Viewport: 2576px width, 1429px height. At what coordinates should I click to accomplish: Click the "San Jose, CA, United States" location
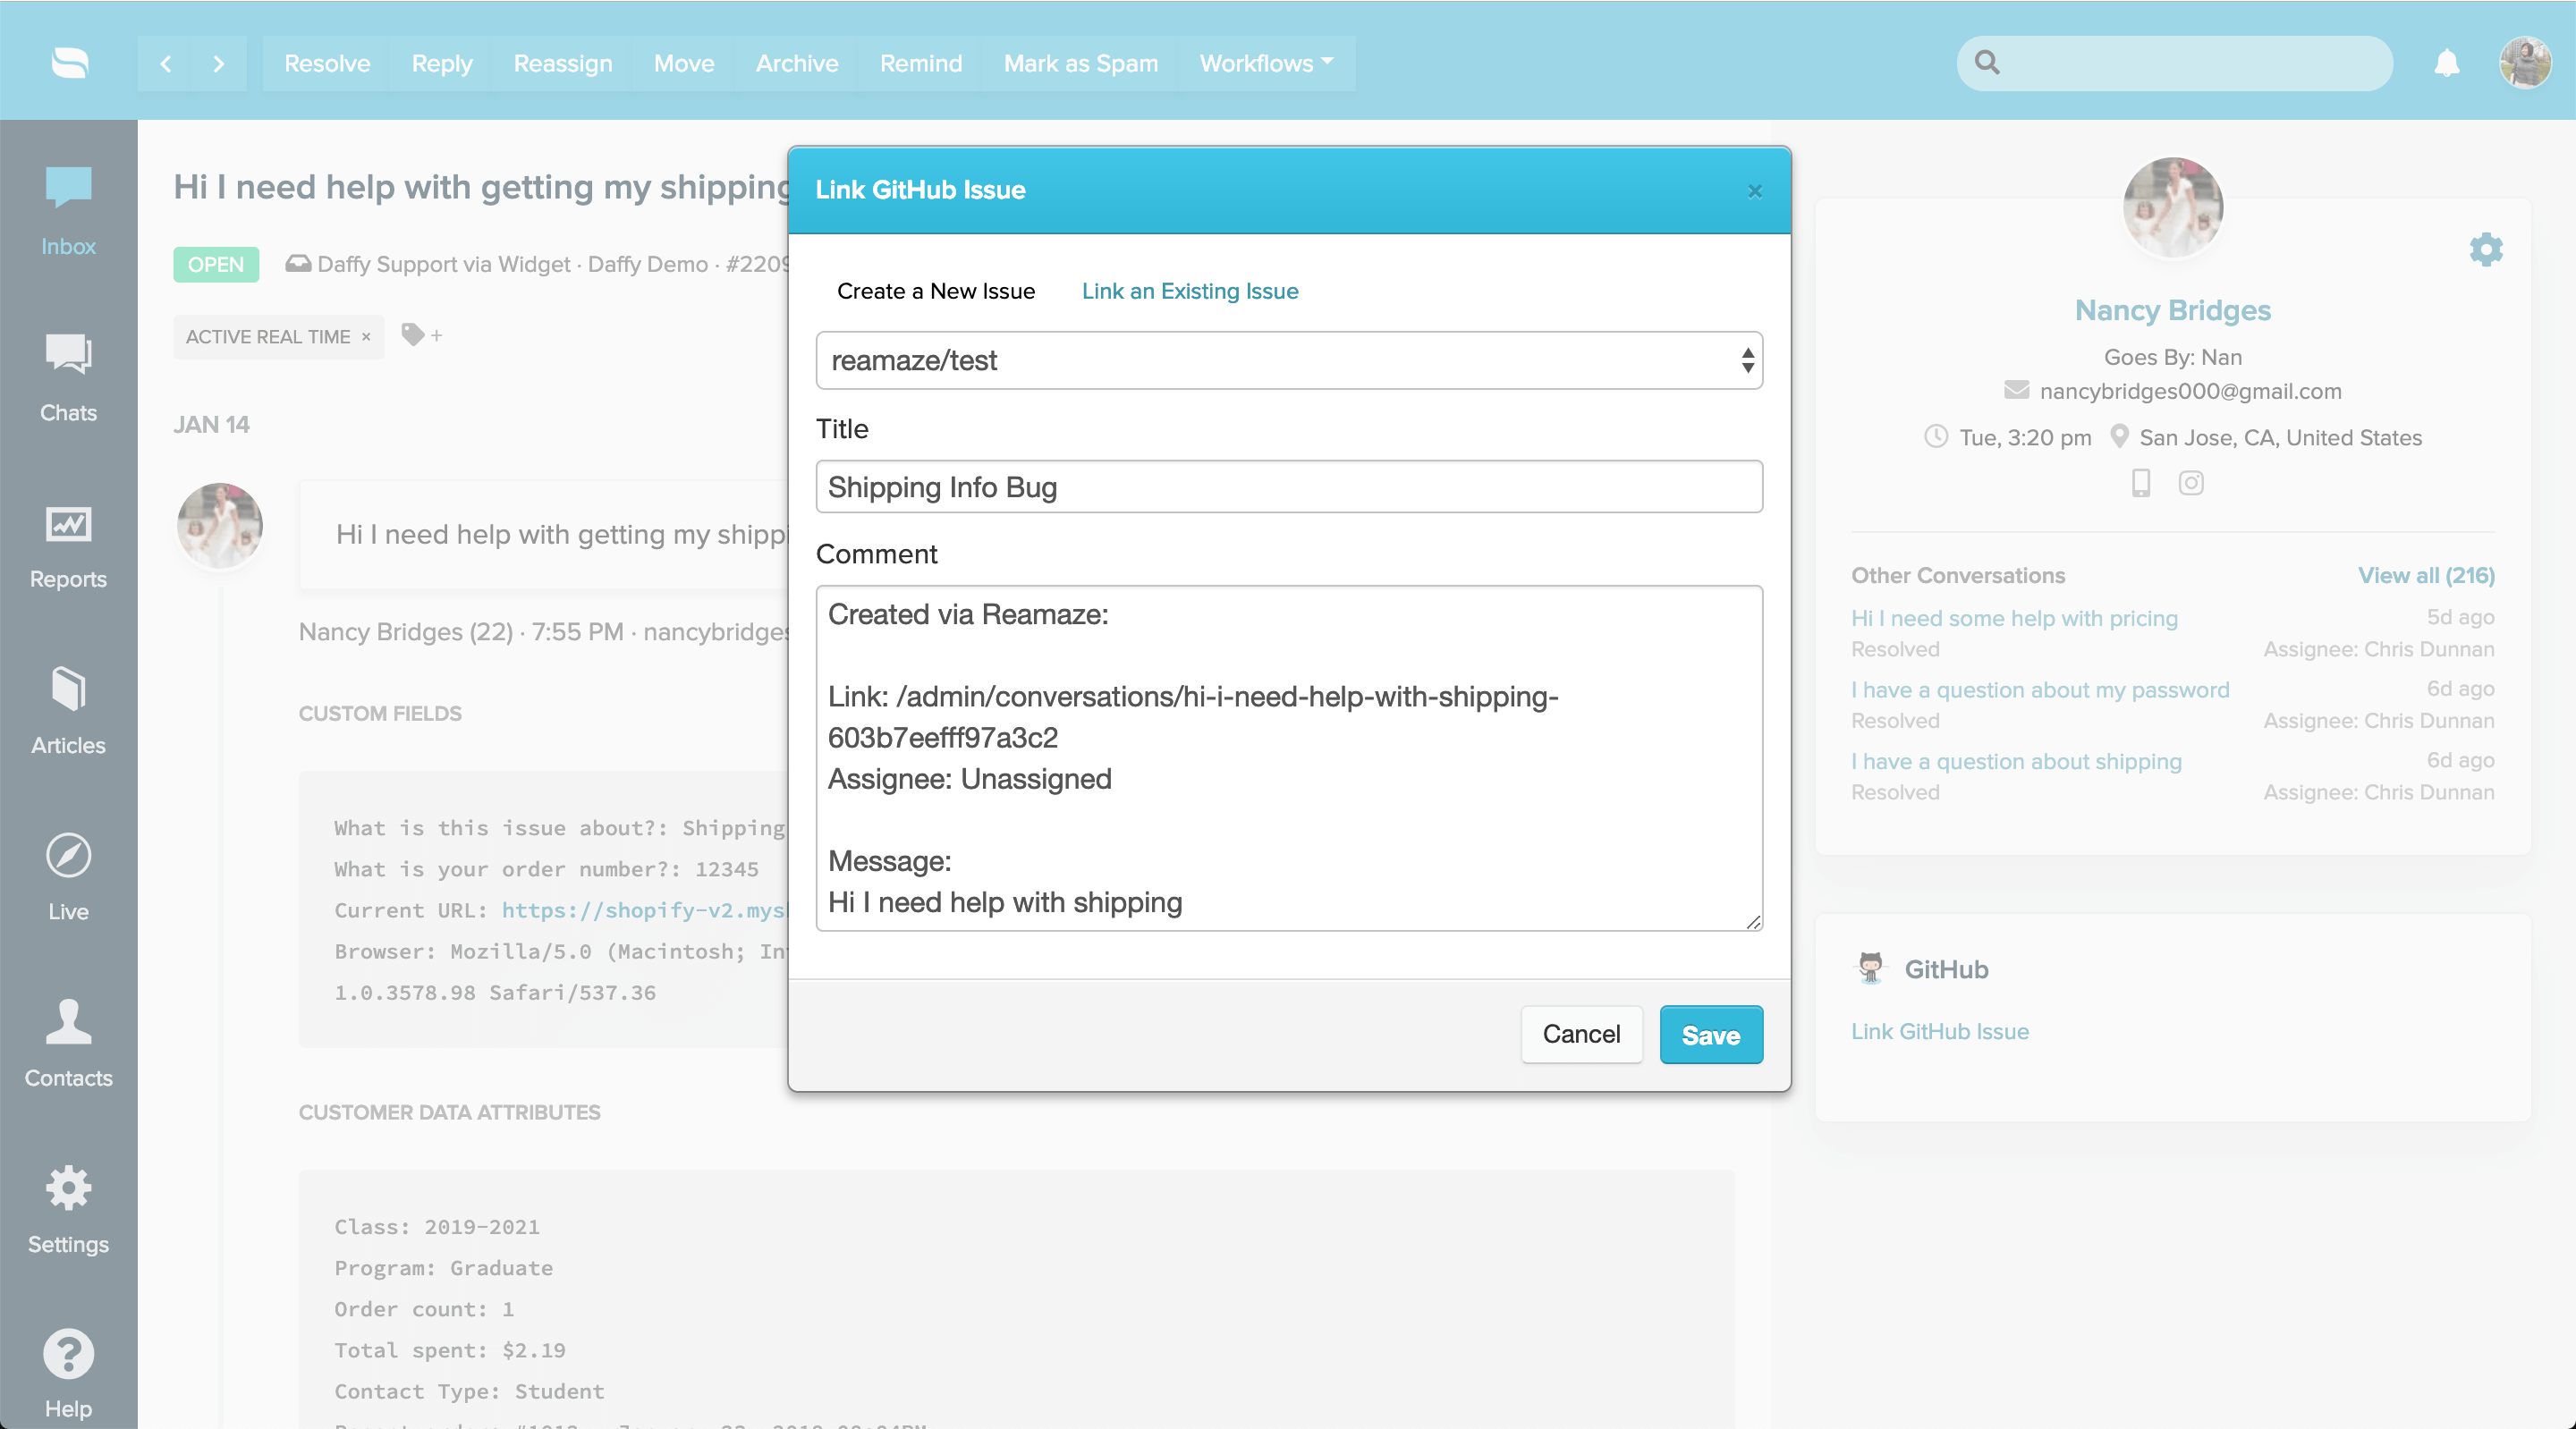2280,437
